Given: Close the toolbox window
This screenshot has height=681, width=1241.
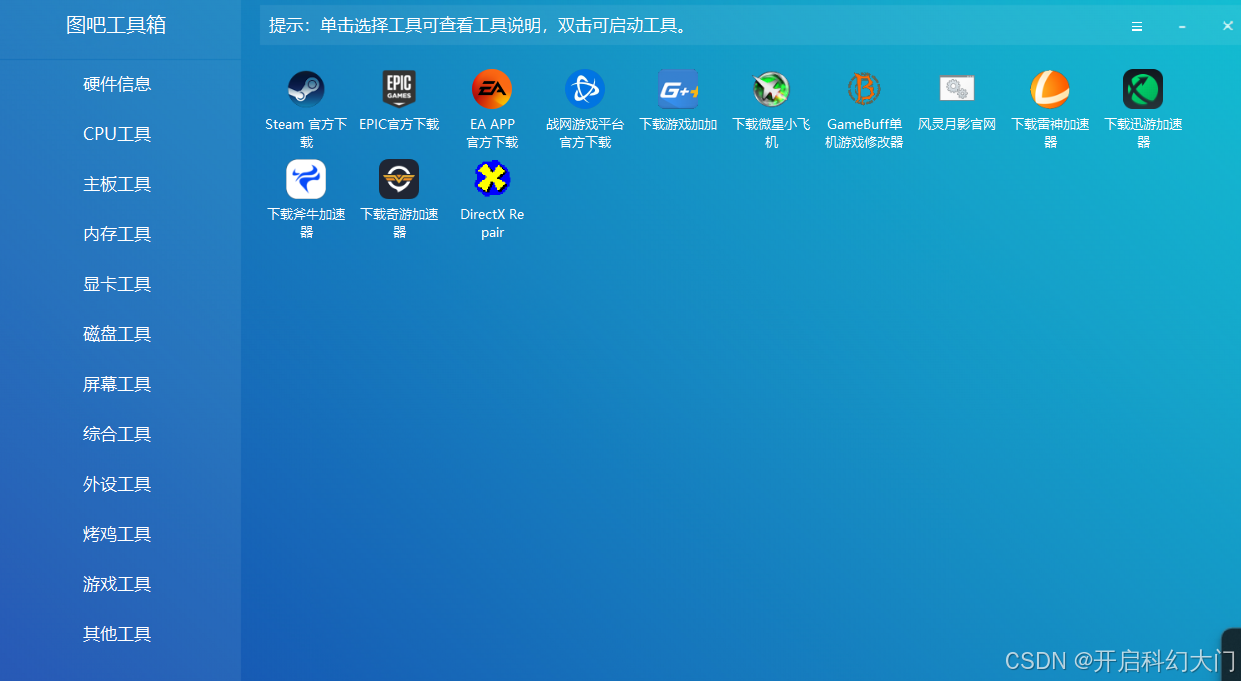Looking at the screenshot, I should 1228,26.
